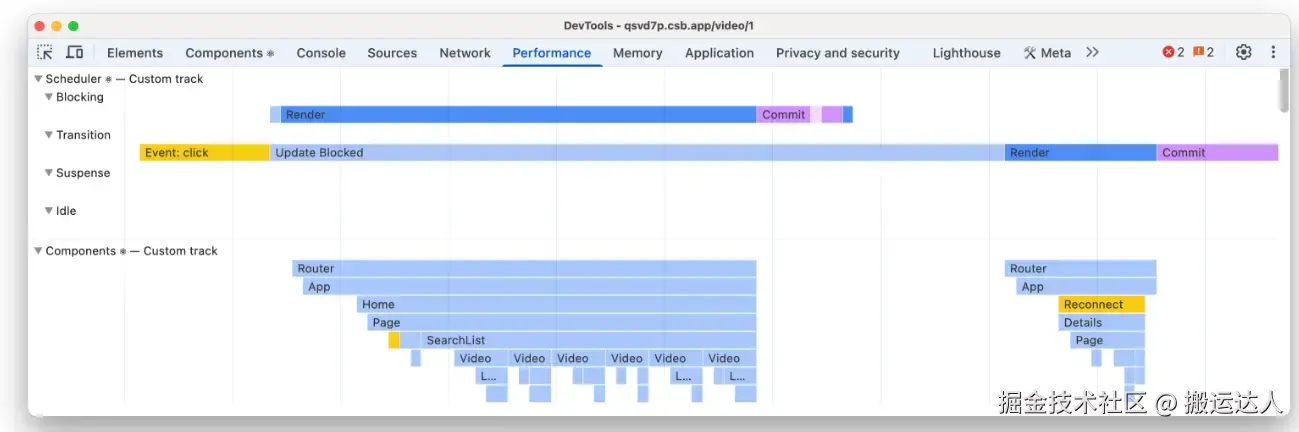Click the vertical scrollbar thumb

(1284, 91)
